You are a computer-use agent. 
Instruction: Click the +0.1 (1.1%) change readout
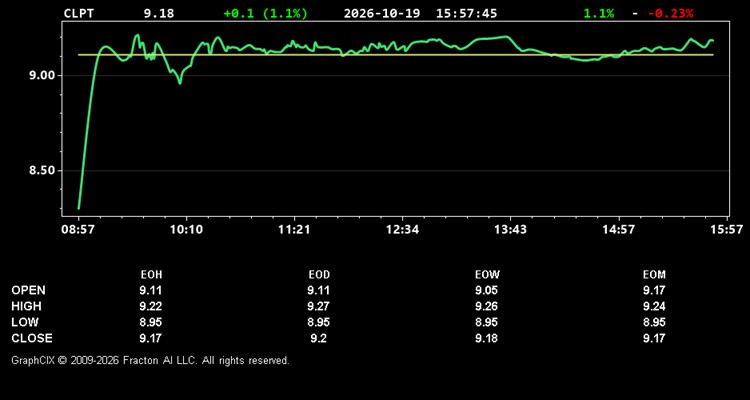coord(265,13)
